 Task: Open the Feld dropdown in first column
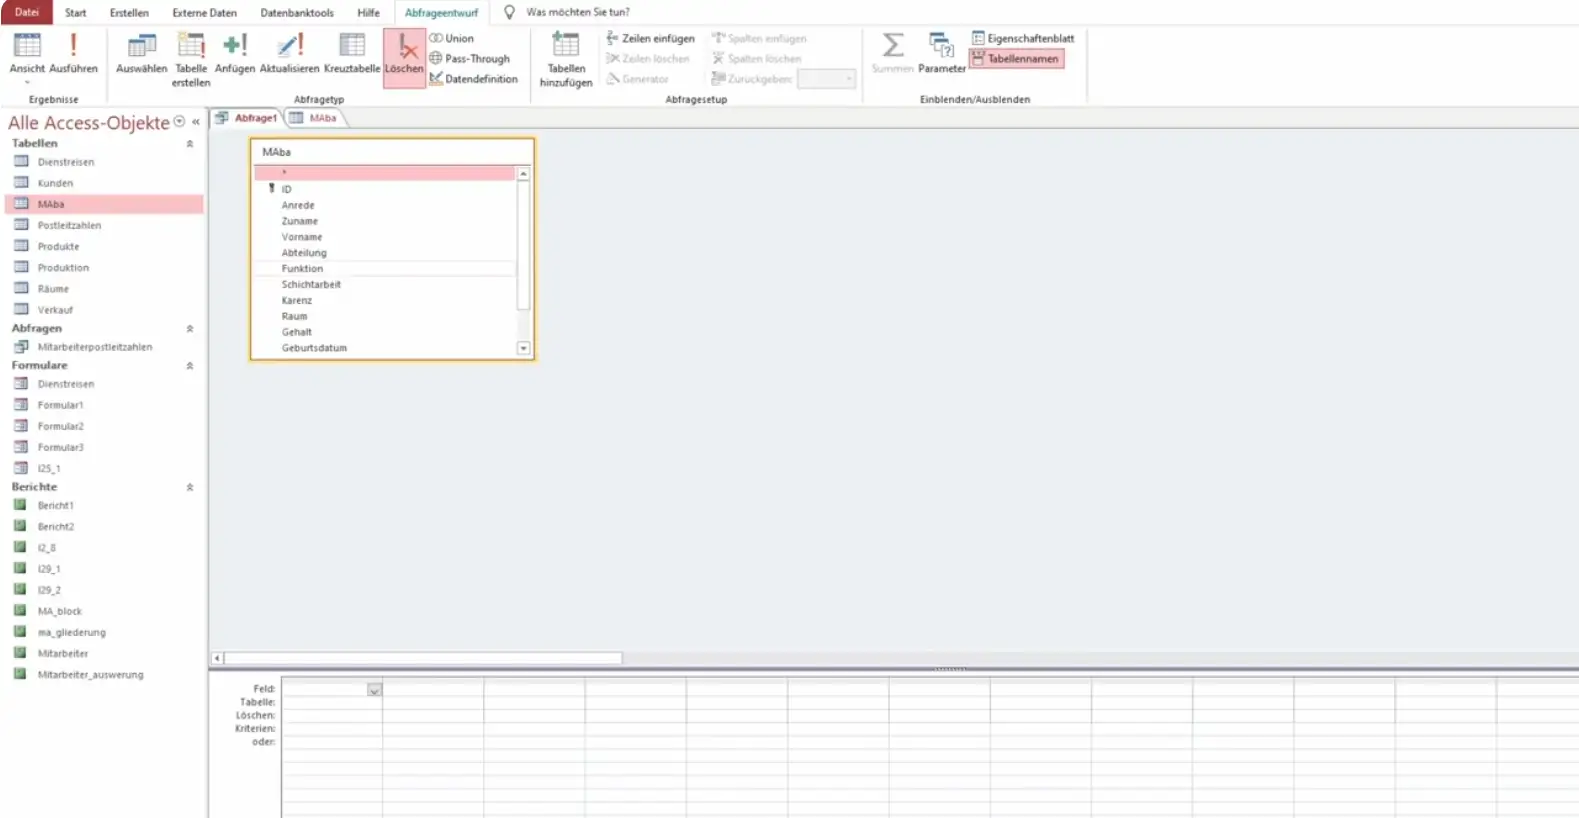[x=374, y=690]
